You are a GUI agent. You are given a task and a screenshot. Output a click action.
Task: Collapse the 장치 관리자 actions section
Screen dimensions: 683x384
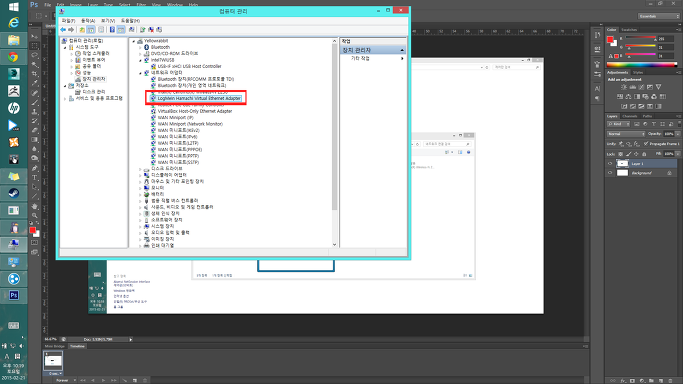pyautogui.click(x=402, y=50)
